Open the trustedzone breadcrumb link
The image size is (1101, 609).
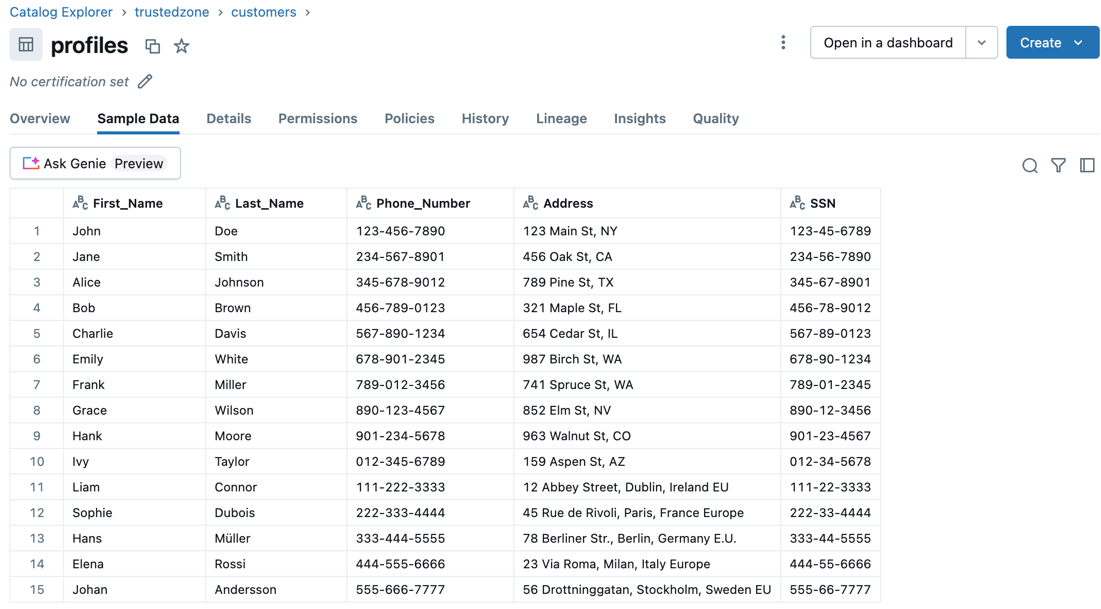[172, 13]
